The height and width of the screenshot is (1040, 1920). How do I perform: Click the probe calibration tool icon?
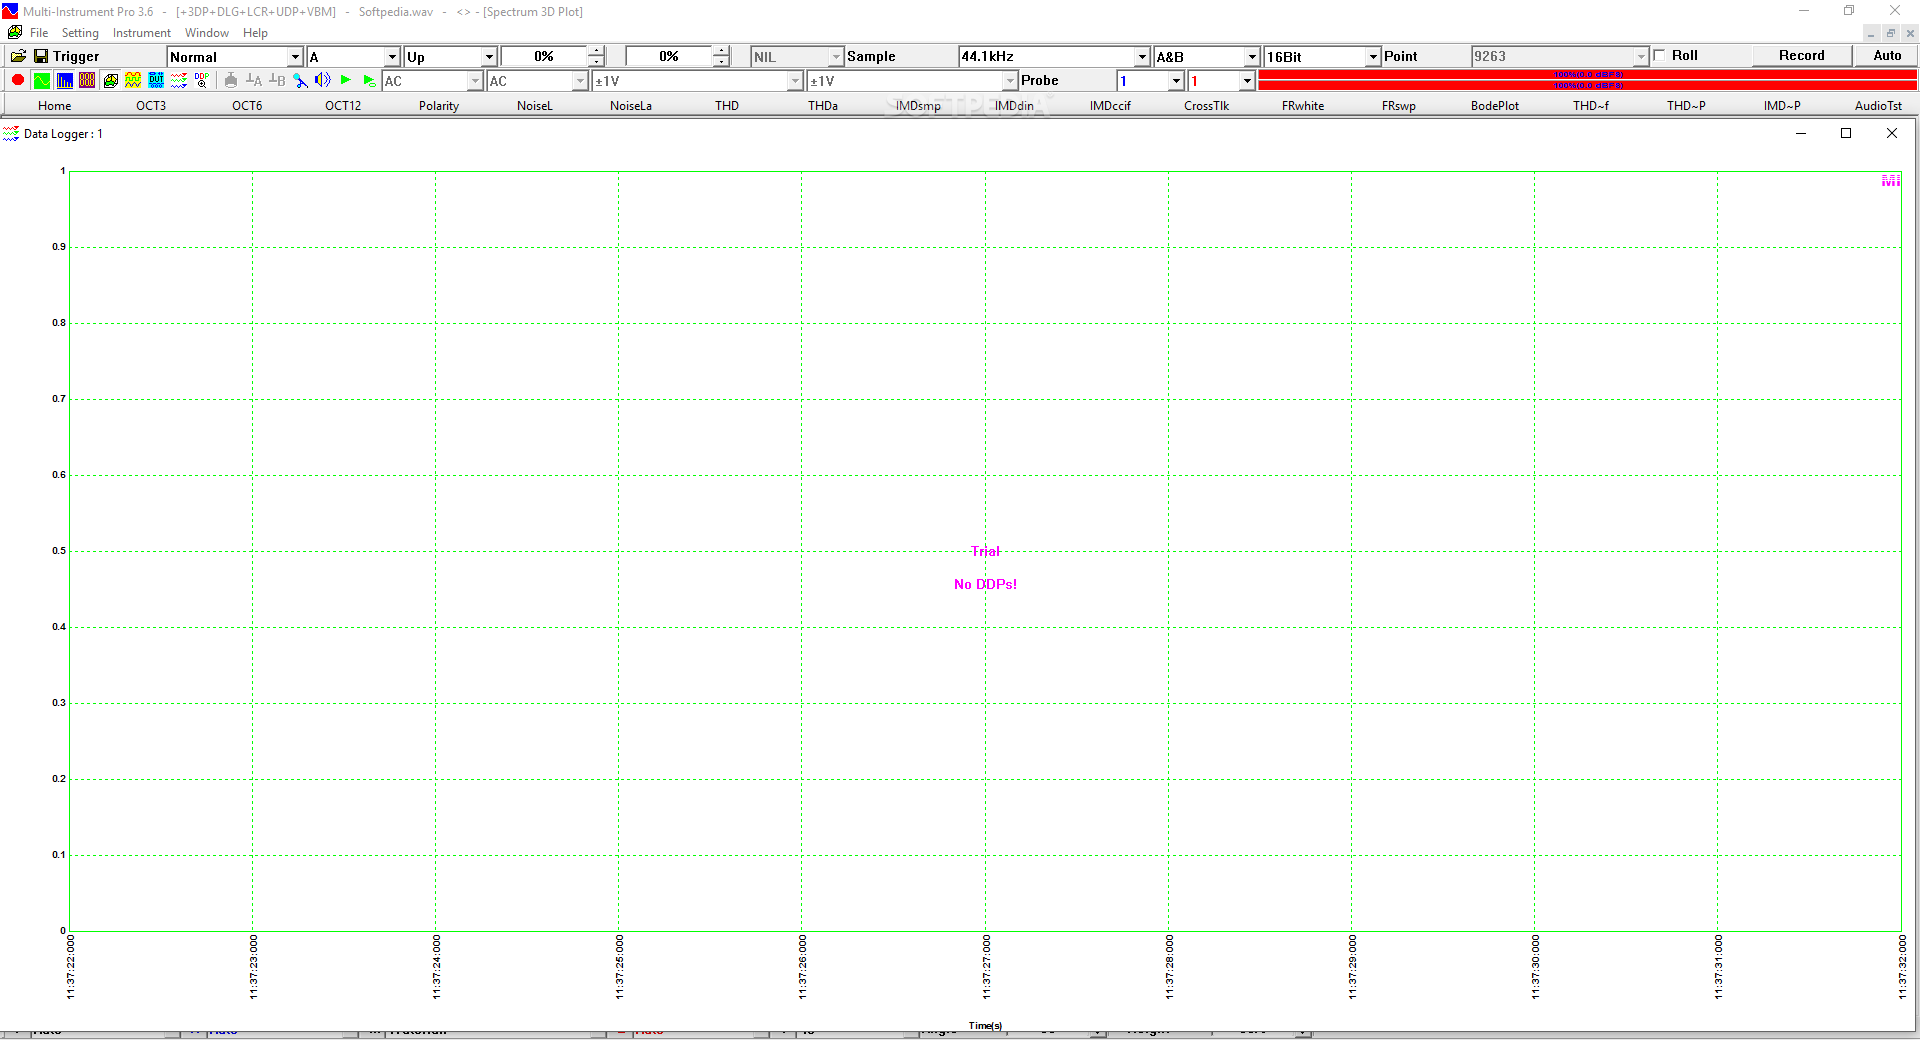[300, 80]
